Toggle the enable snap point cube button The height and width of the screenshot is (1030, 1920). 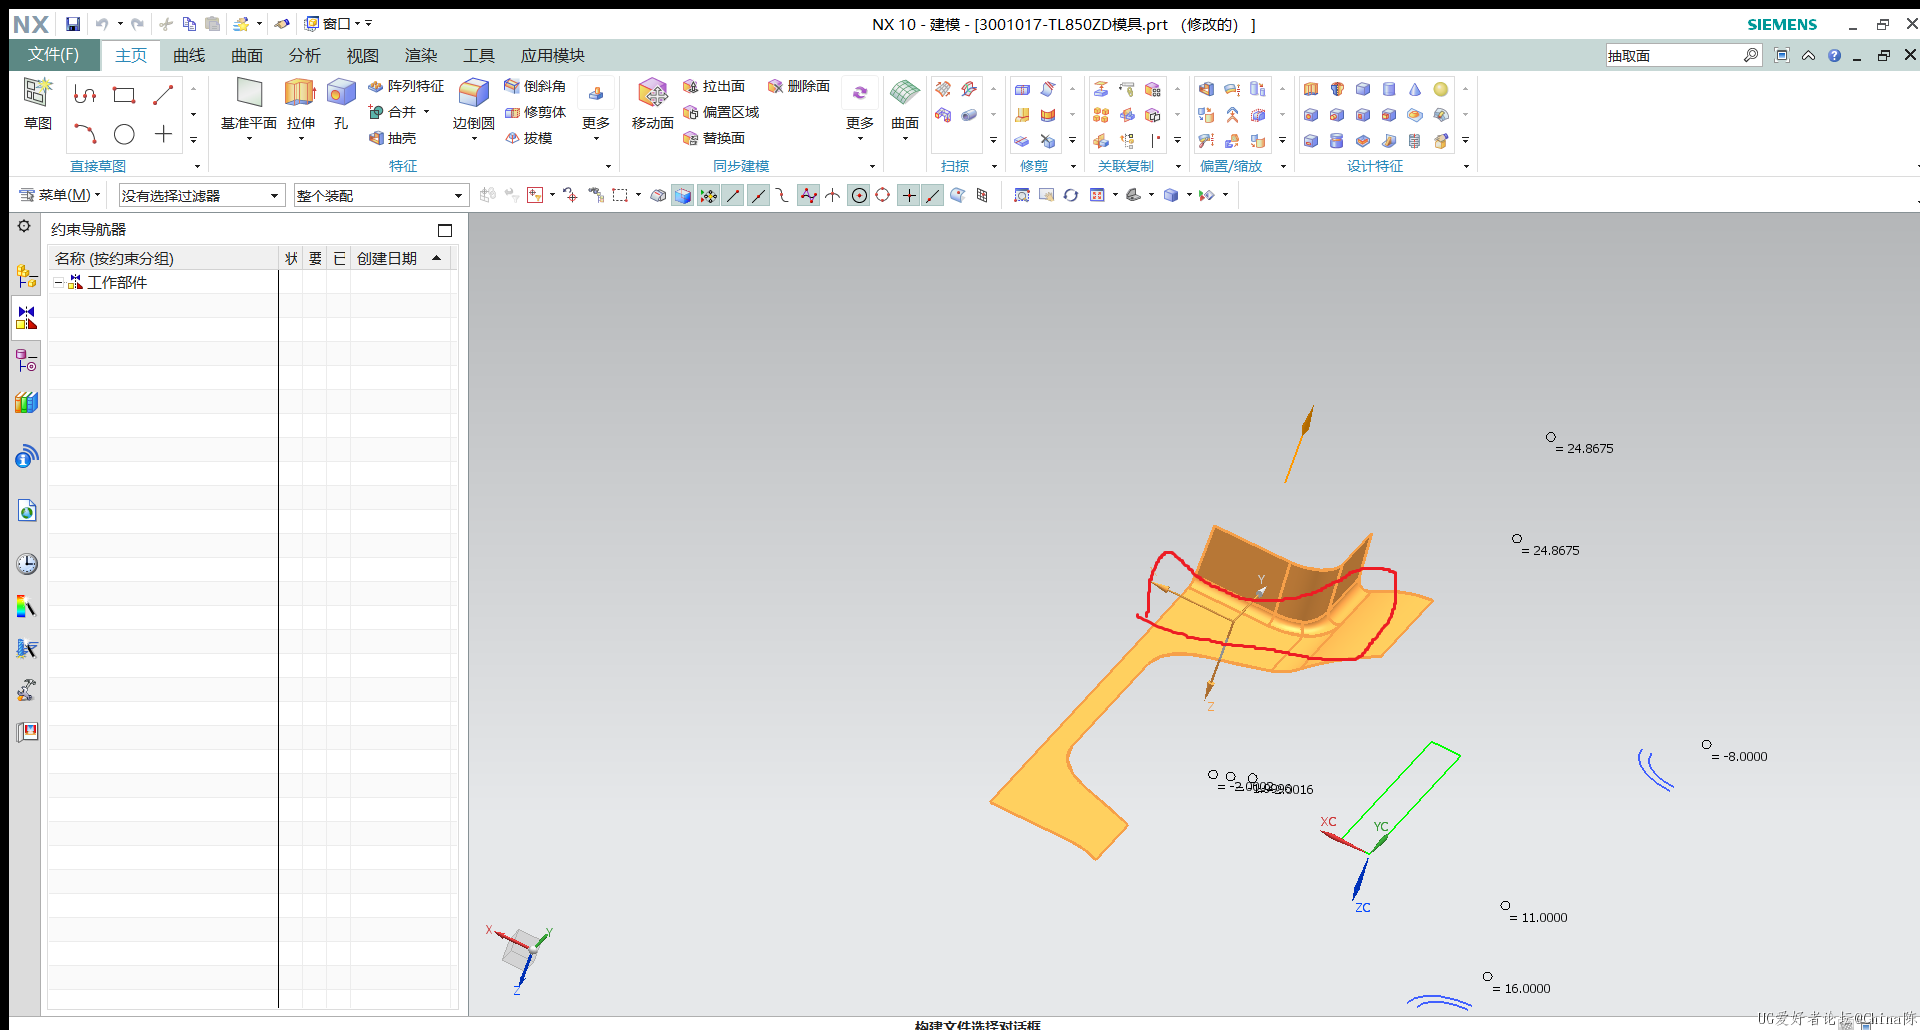tap(683, 195)
